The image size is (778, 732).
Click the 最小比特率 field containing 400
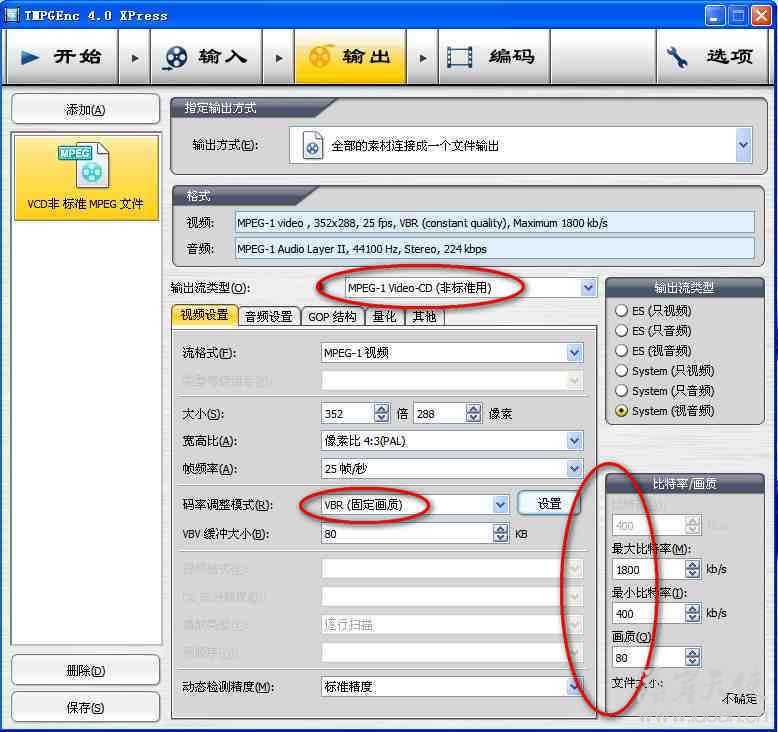coord(648,613)
